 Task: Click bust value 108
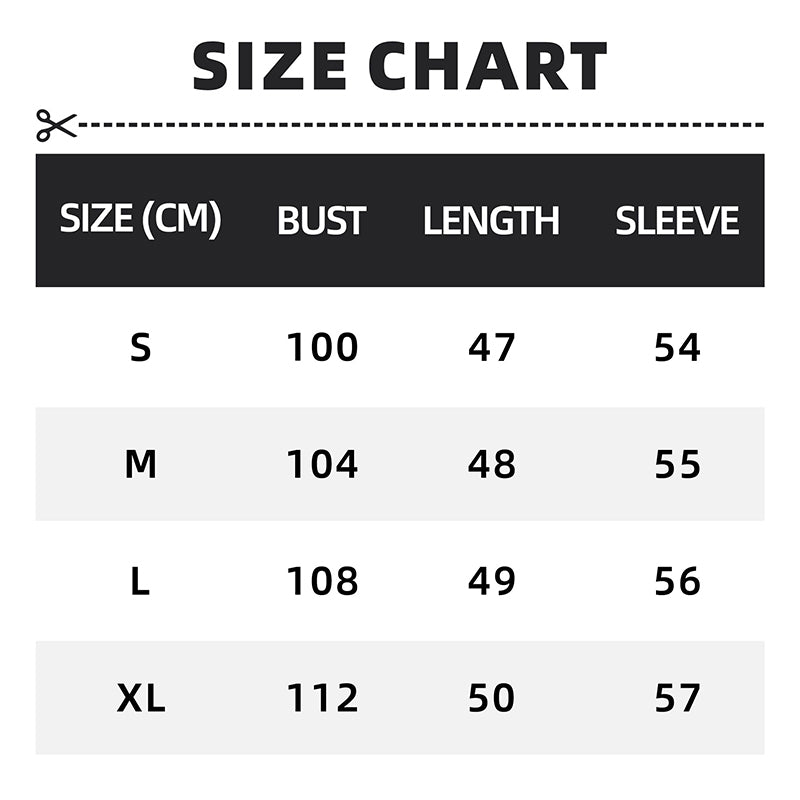click(322, 581)
